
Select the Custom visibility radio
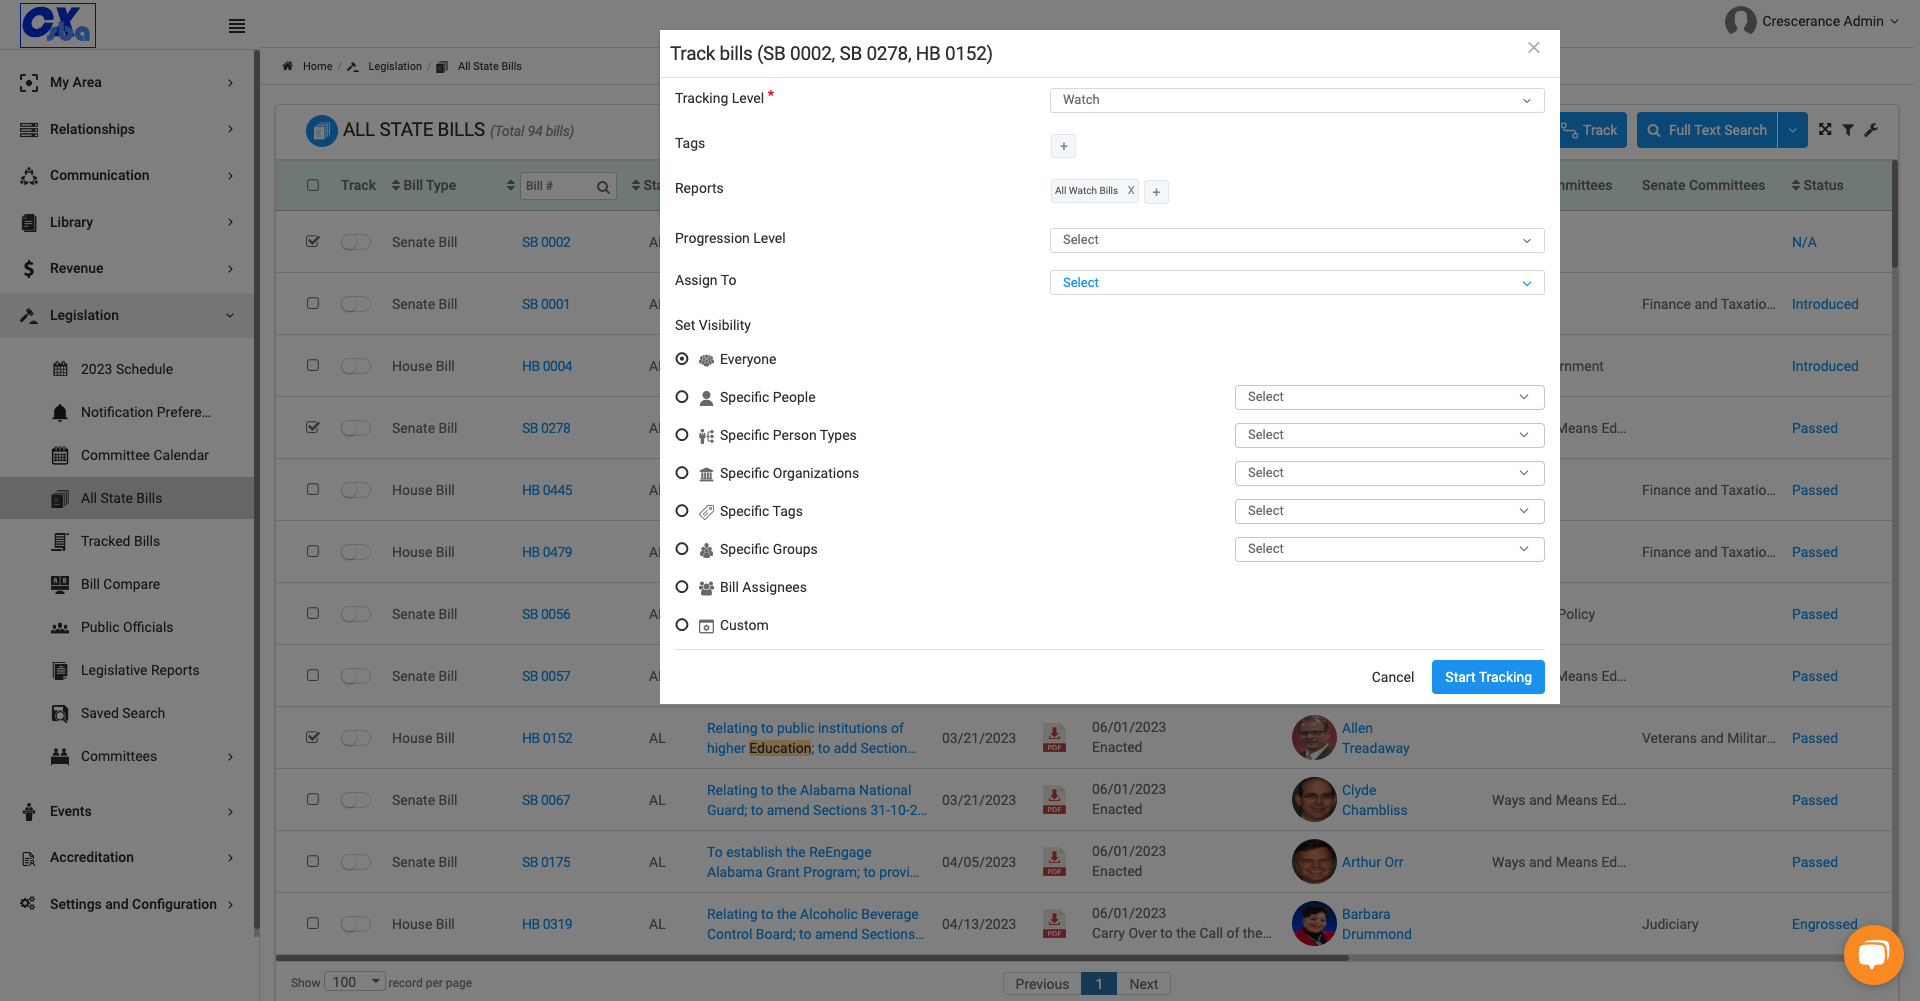(x=682, y=625)
